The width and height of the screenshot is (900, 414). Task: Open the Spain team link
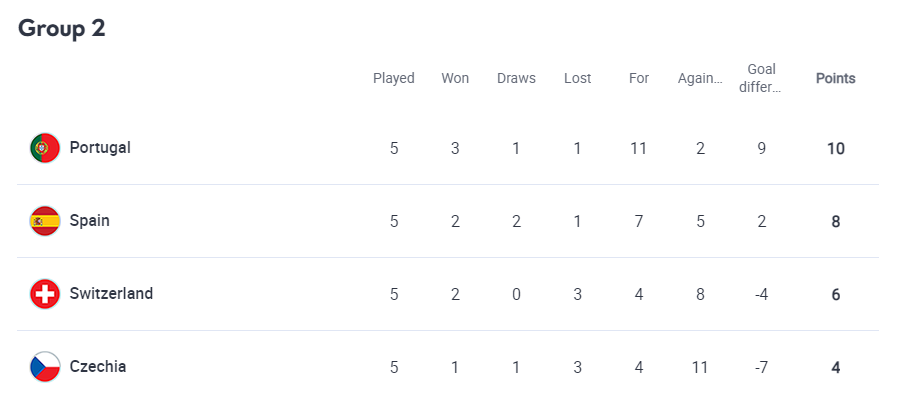(x=90, y=221)
